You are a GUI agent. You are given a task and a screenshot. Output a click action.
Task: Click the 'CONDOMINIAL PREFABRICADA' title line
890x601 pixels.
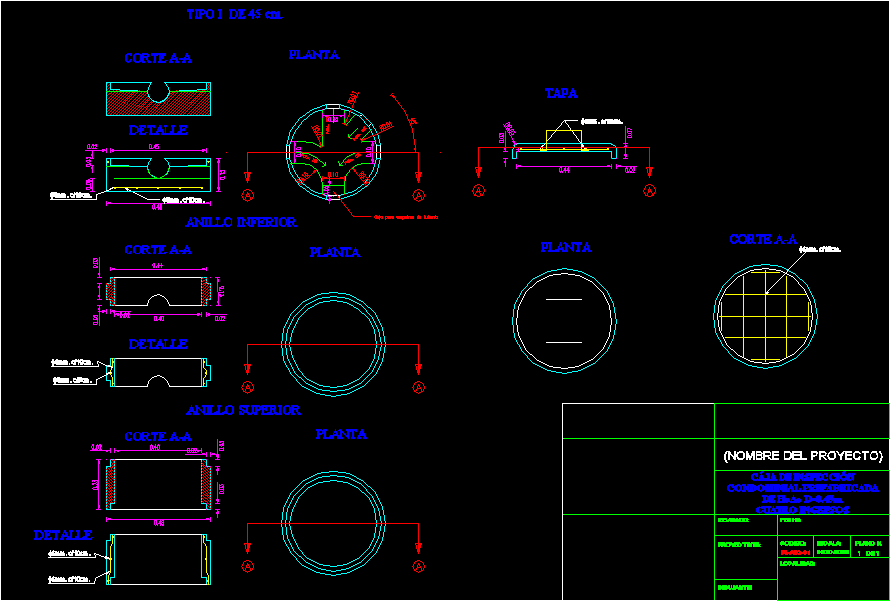coord(802,488)
